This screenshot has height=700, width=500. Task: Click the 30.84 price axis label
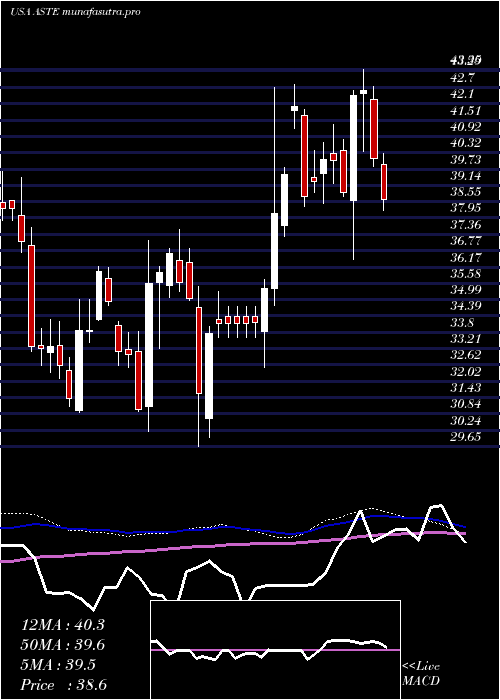[x=464, y=404]
